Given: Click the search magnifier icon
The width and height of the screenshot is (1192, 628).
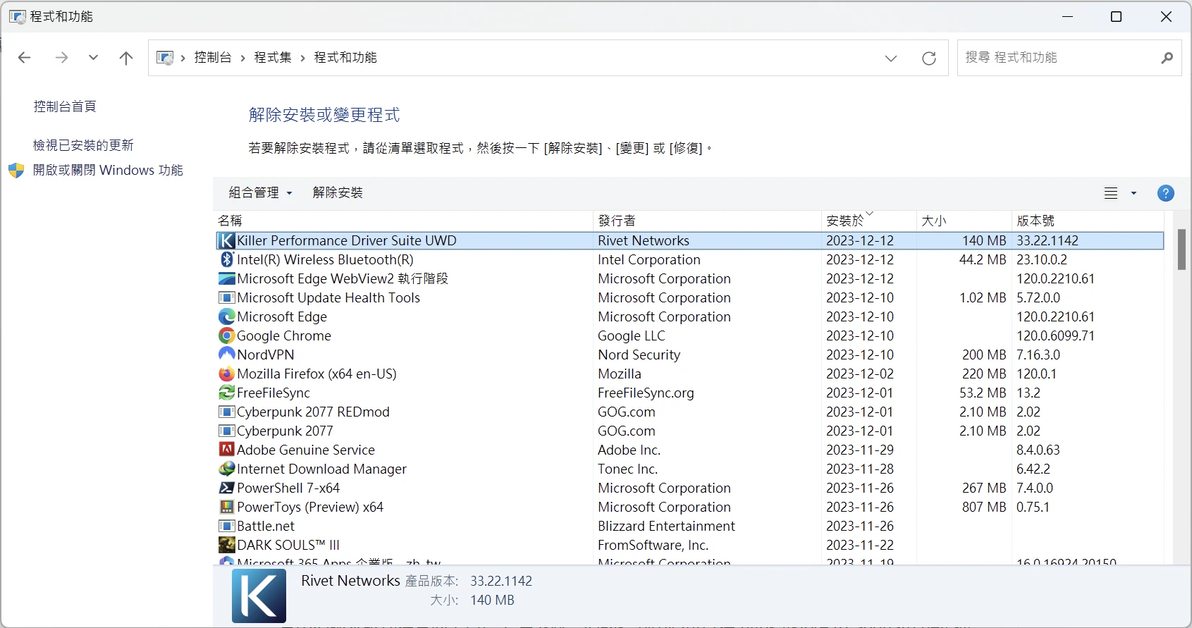Looking at the screenshot, I should coord(1167,58).
